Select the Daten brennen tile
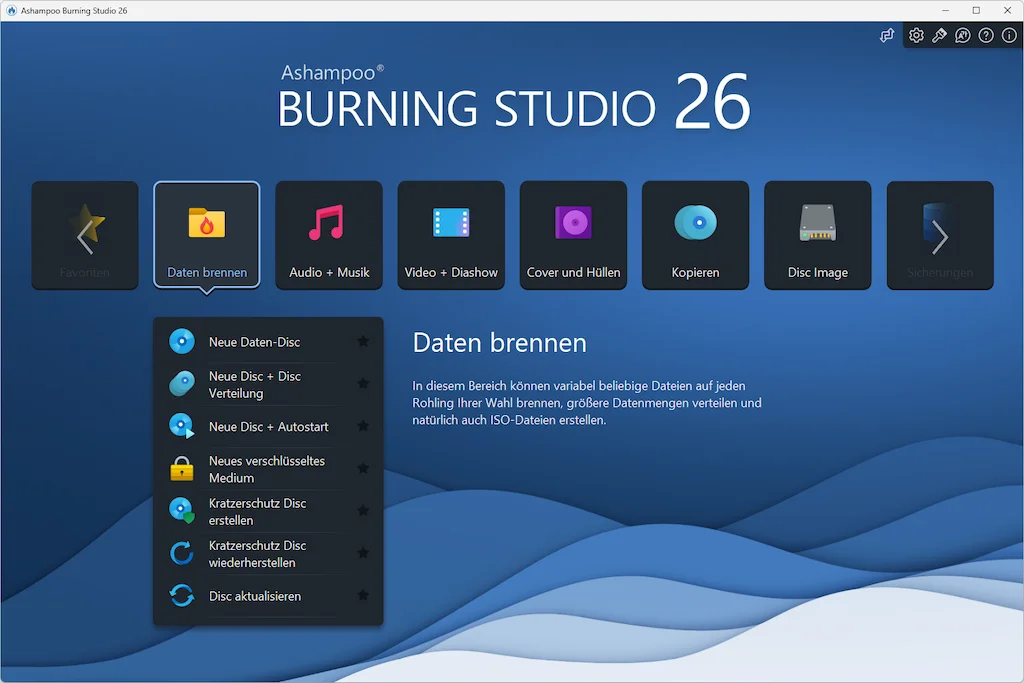The height and width of the screenshot is (683, 1024). 207,235
